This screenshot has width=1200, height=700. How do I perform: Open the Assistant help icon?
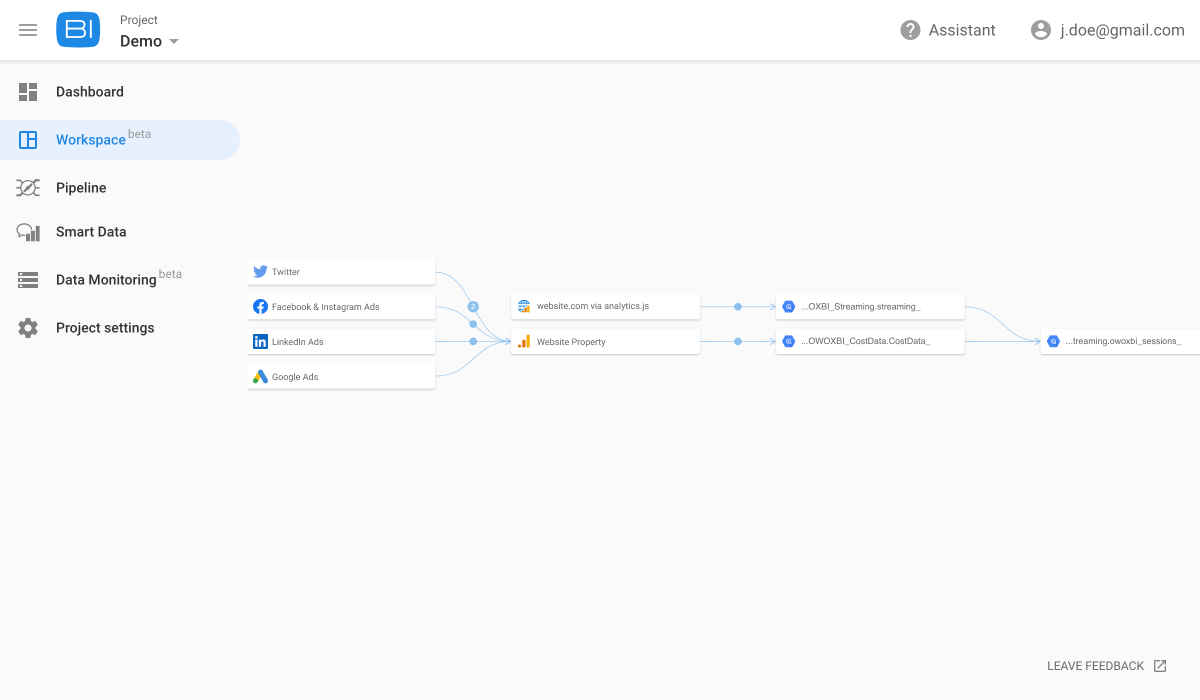point(910,30)
